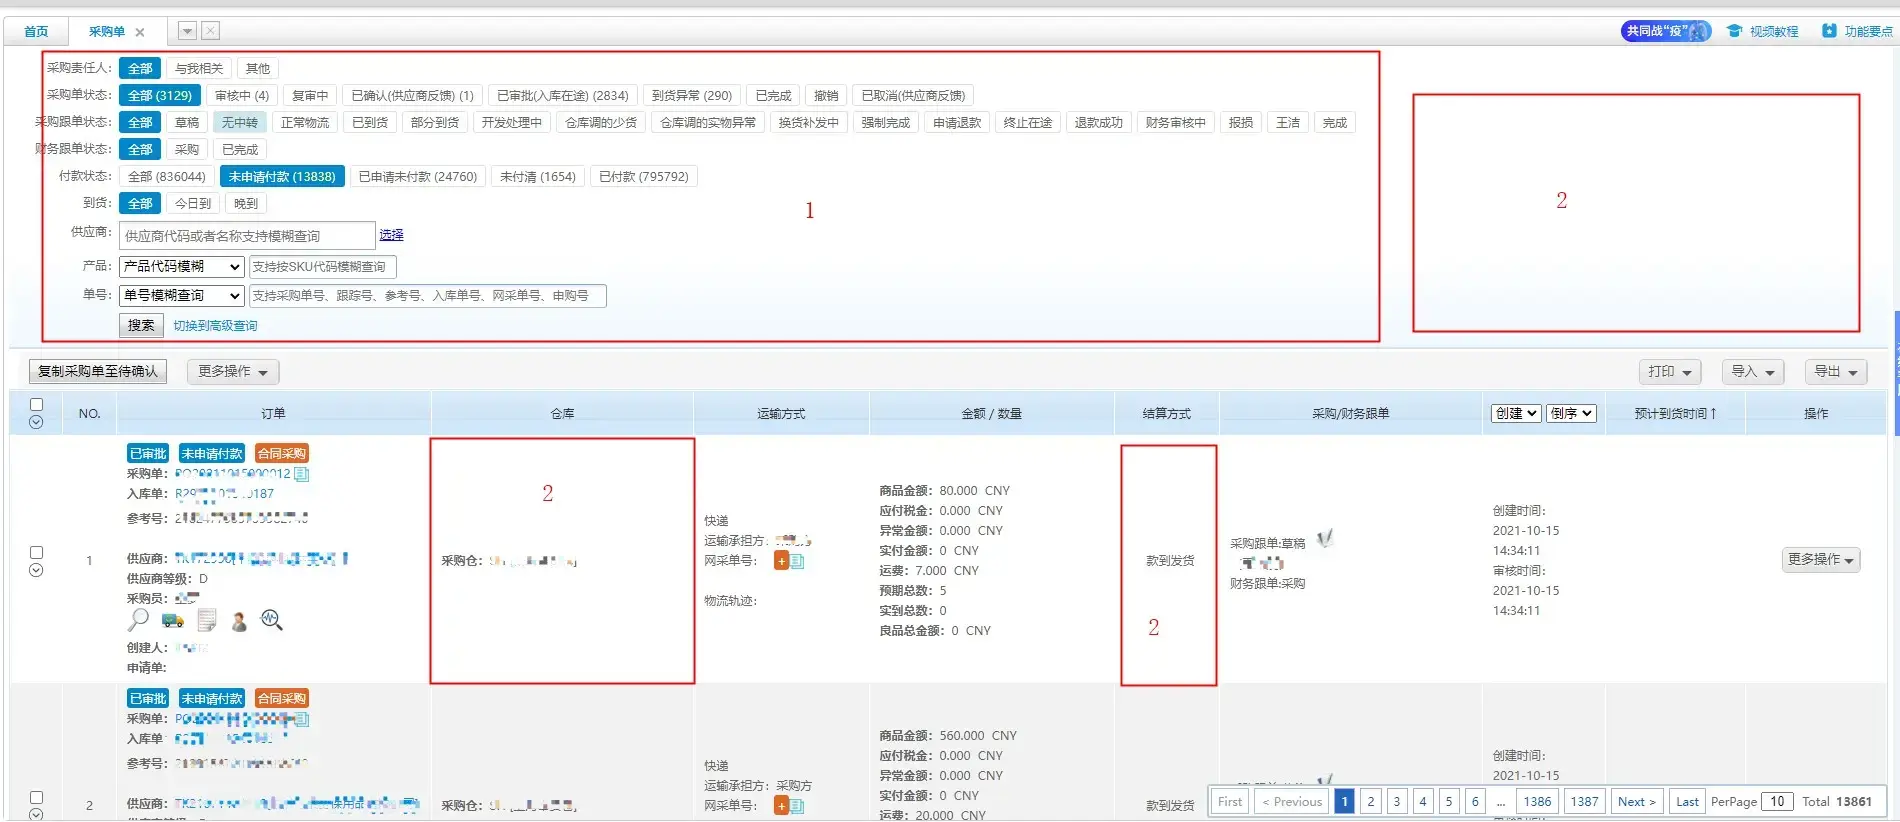Image resolution: width=1900 pixels, height=822 pixels.
Task: Click the orange plus icon beside 网采单号 in row 1
Action: (781, 561)
